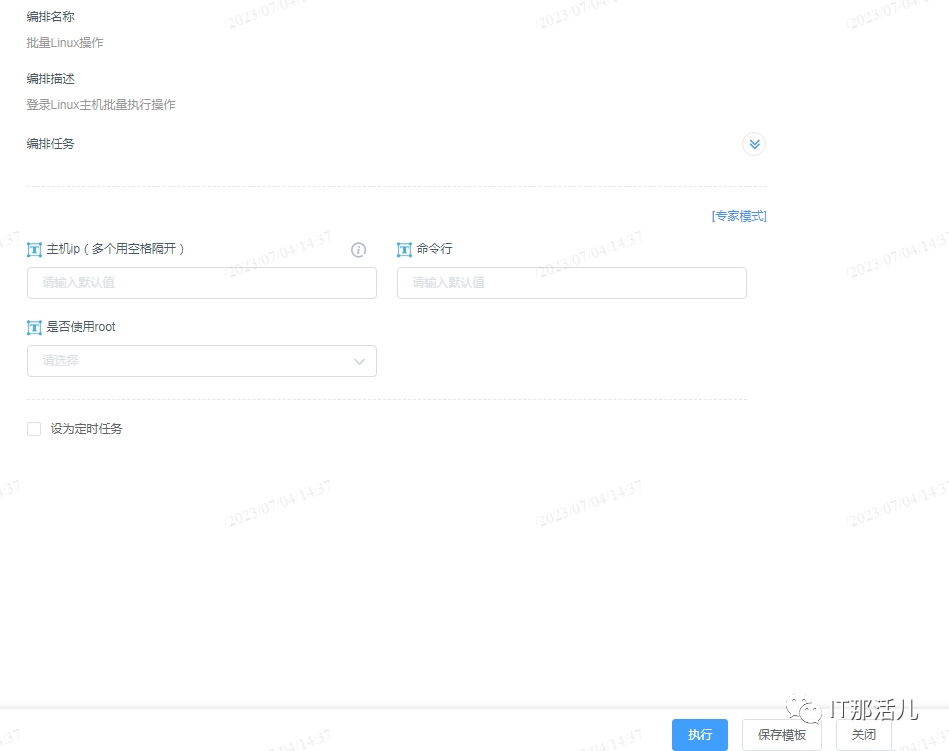Click the text-field icon before 主机ip

[34, 249]
